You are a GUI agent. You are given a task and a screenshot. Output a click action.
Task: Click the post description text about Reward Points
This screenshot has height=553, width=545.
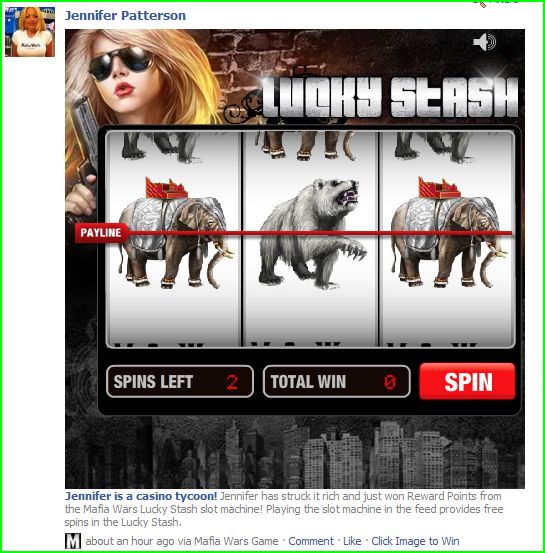(x=284, y=509)
